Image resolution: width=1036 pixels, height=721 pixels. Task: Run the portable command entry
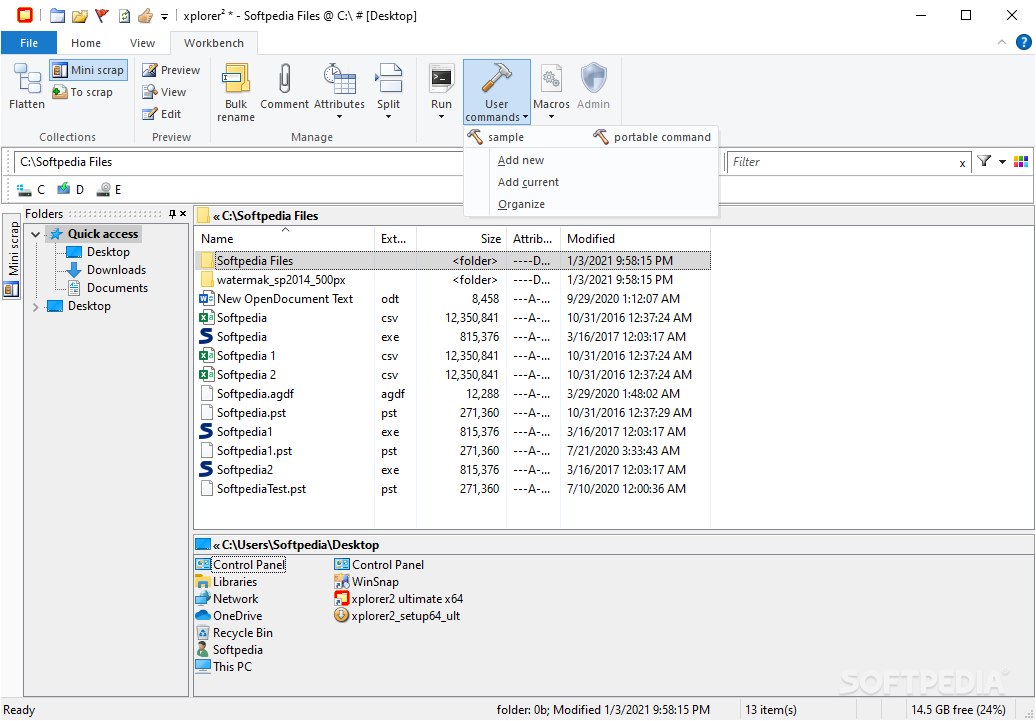[x=651, y=137]
